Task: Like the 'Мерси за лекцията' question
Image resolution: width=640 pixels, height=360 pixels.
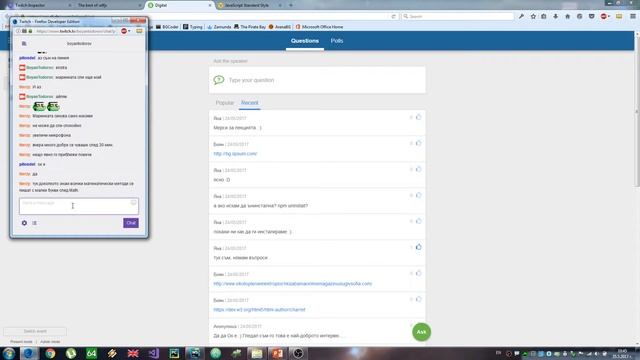Action: [418, 118]
